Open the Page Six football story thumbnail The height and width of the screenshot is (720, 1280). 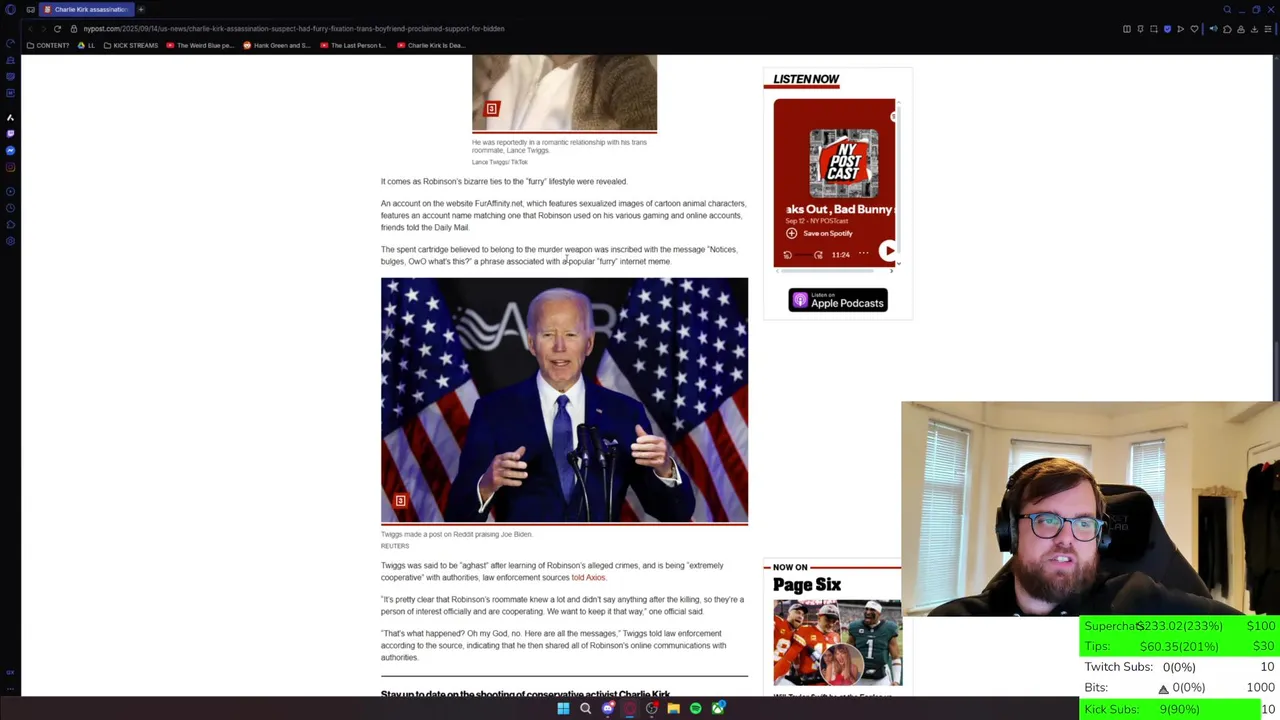[x=837, y=643]
